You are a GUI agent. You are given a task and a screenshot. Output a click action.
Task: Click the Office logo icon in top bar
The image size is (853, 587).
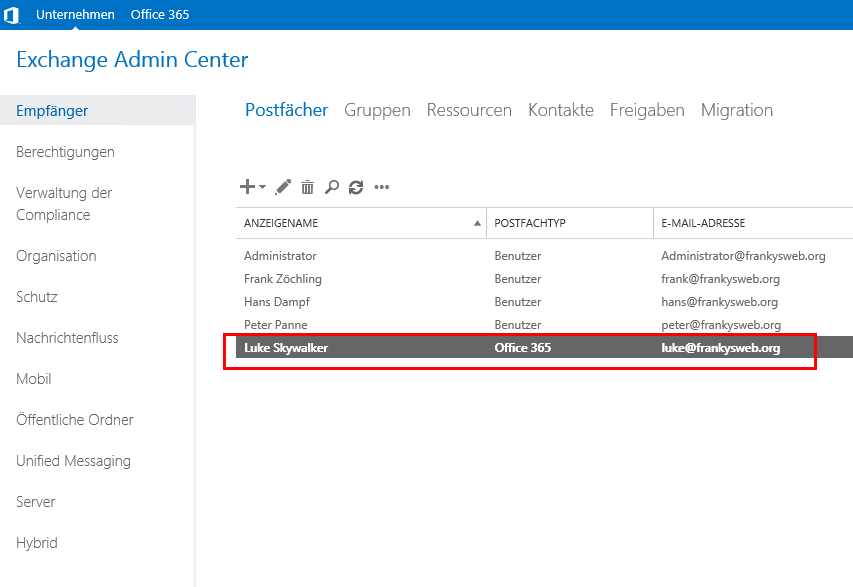(x=12, y=15)
